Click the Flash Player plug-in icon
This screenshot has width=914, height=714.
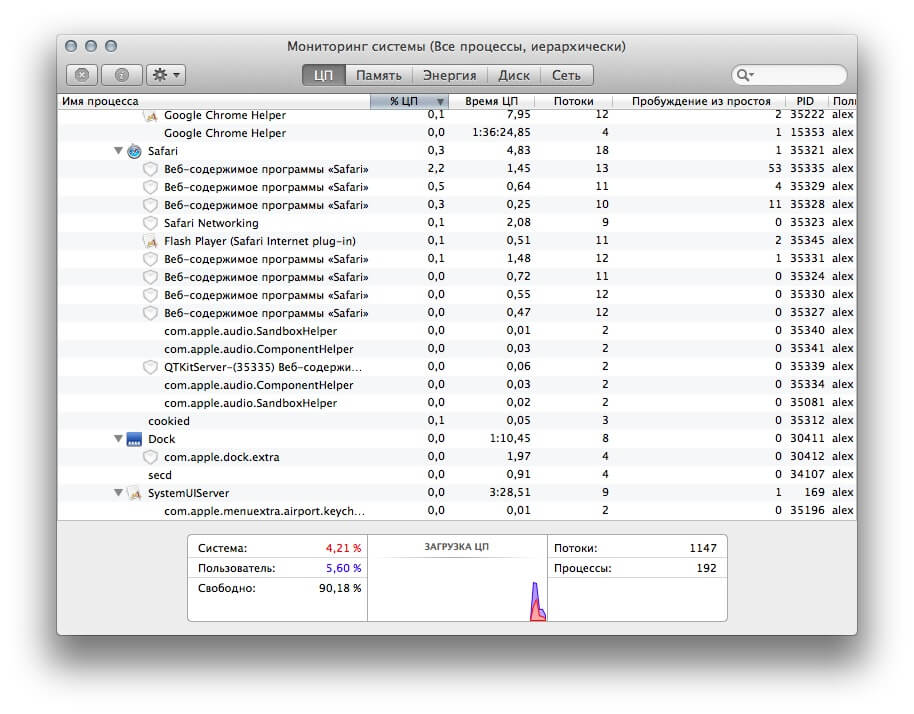150,241
